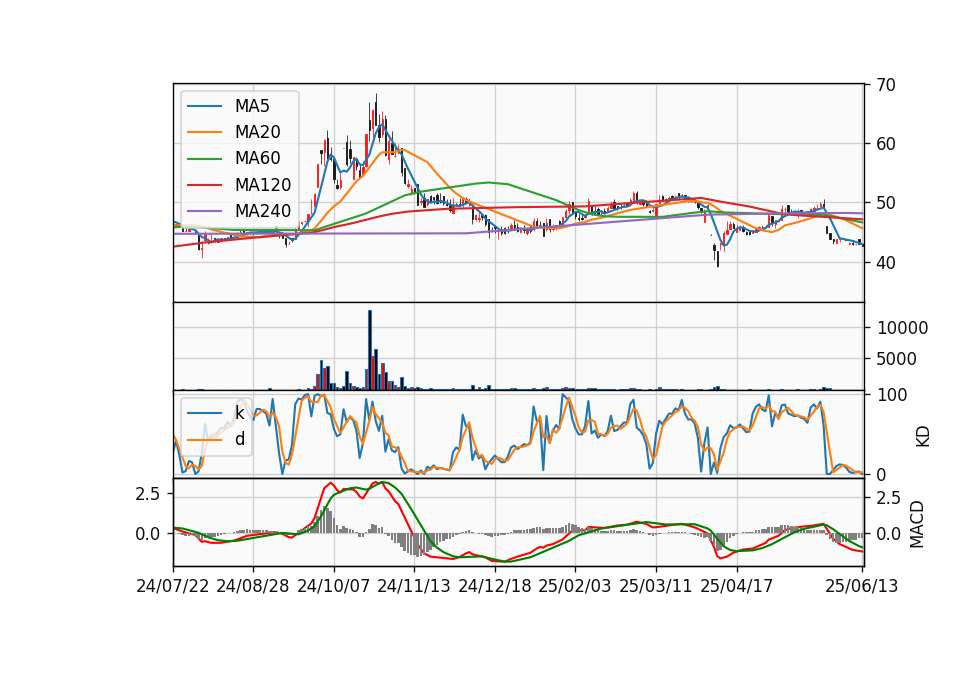Click the 40 price axis tick

(x=885, y=263)
